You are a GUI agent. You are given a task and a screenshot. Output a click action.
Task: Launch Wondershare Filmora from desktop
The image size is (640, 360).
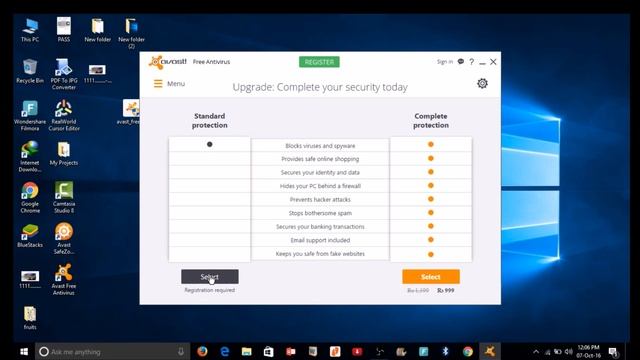point(30,116)
